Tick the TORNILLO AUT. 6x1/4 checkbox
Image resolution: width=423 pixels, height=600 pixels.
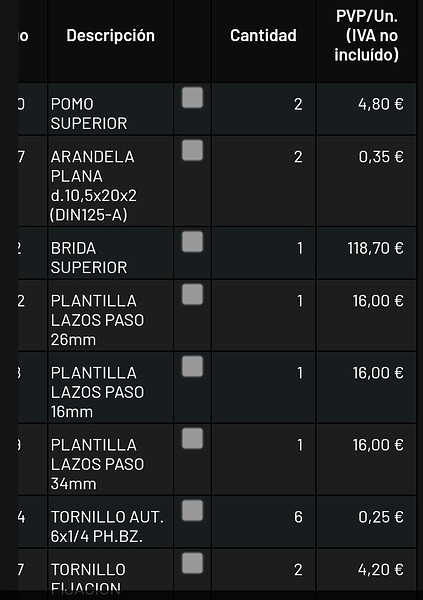[x=192, y=510]
